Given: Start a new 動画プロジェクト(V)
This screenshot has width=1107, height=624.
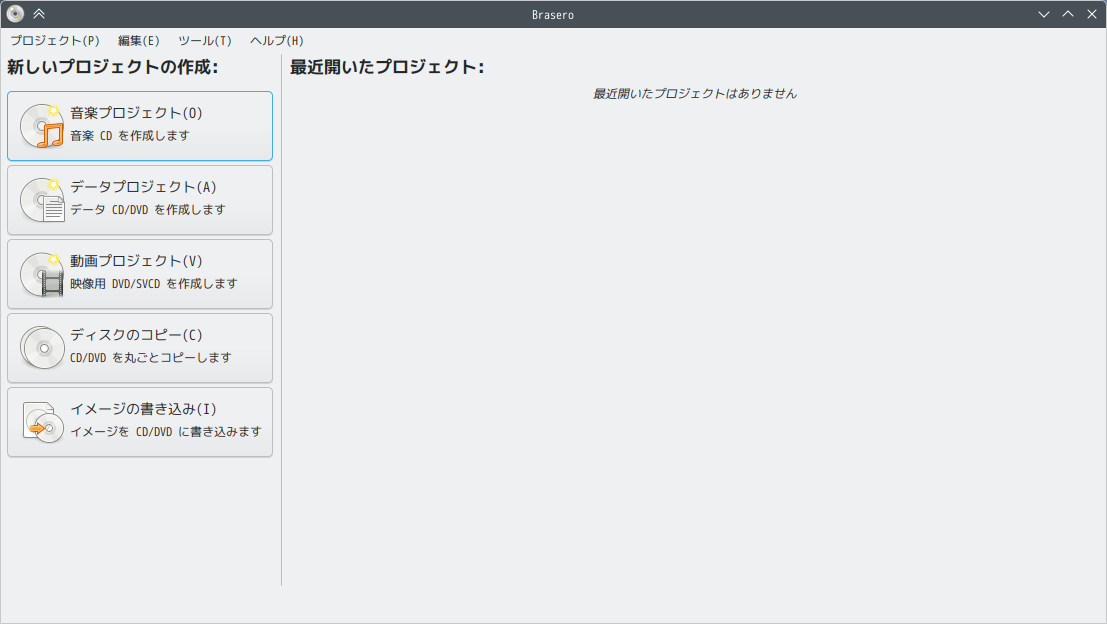Looking at the screenshot, I should (x=140, y=274).
